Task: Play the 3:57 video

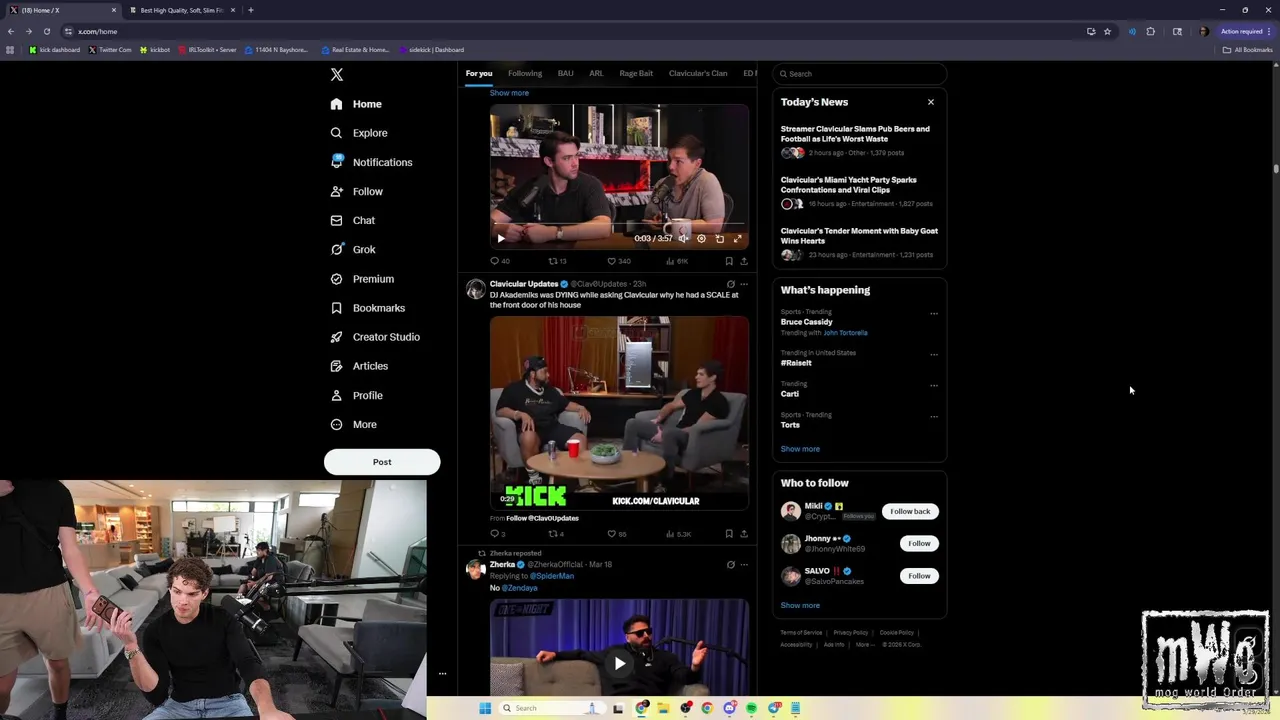Action: click(501, 239)
